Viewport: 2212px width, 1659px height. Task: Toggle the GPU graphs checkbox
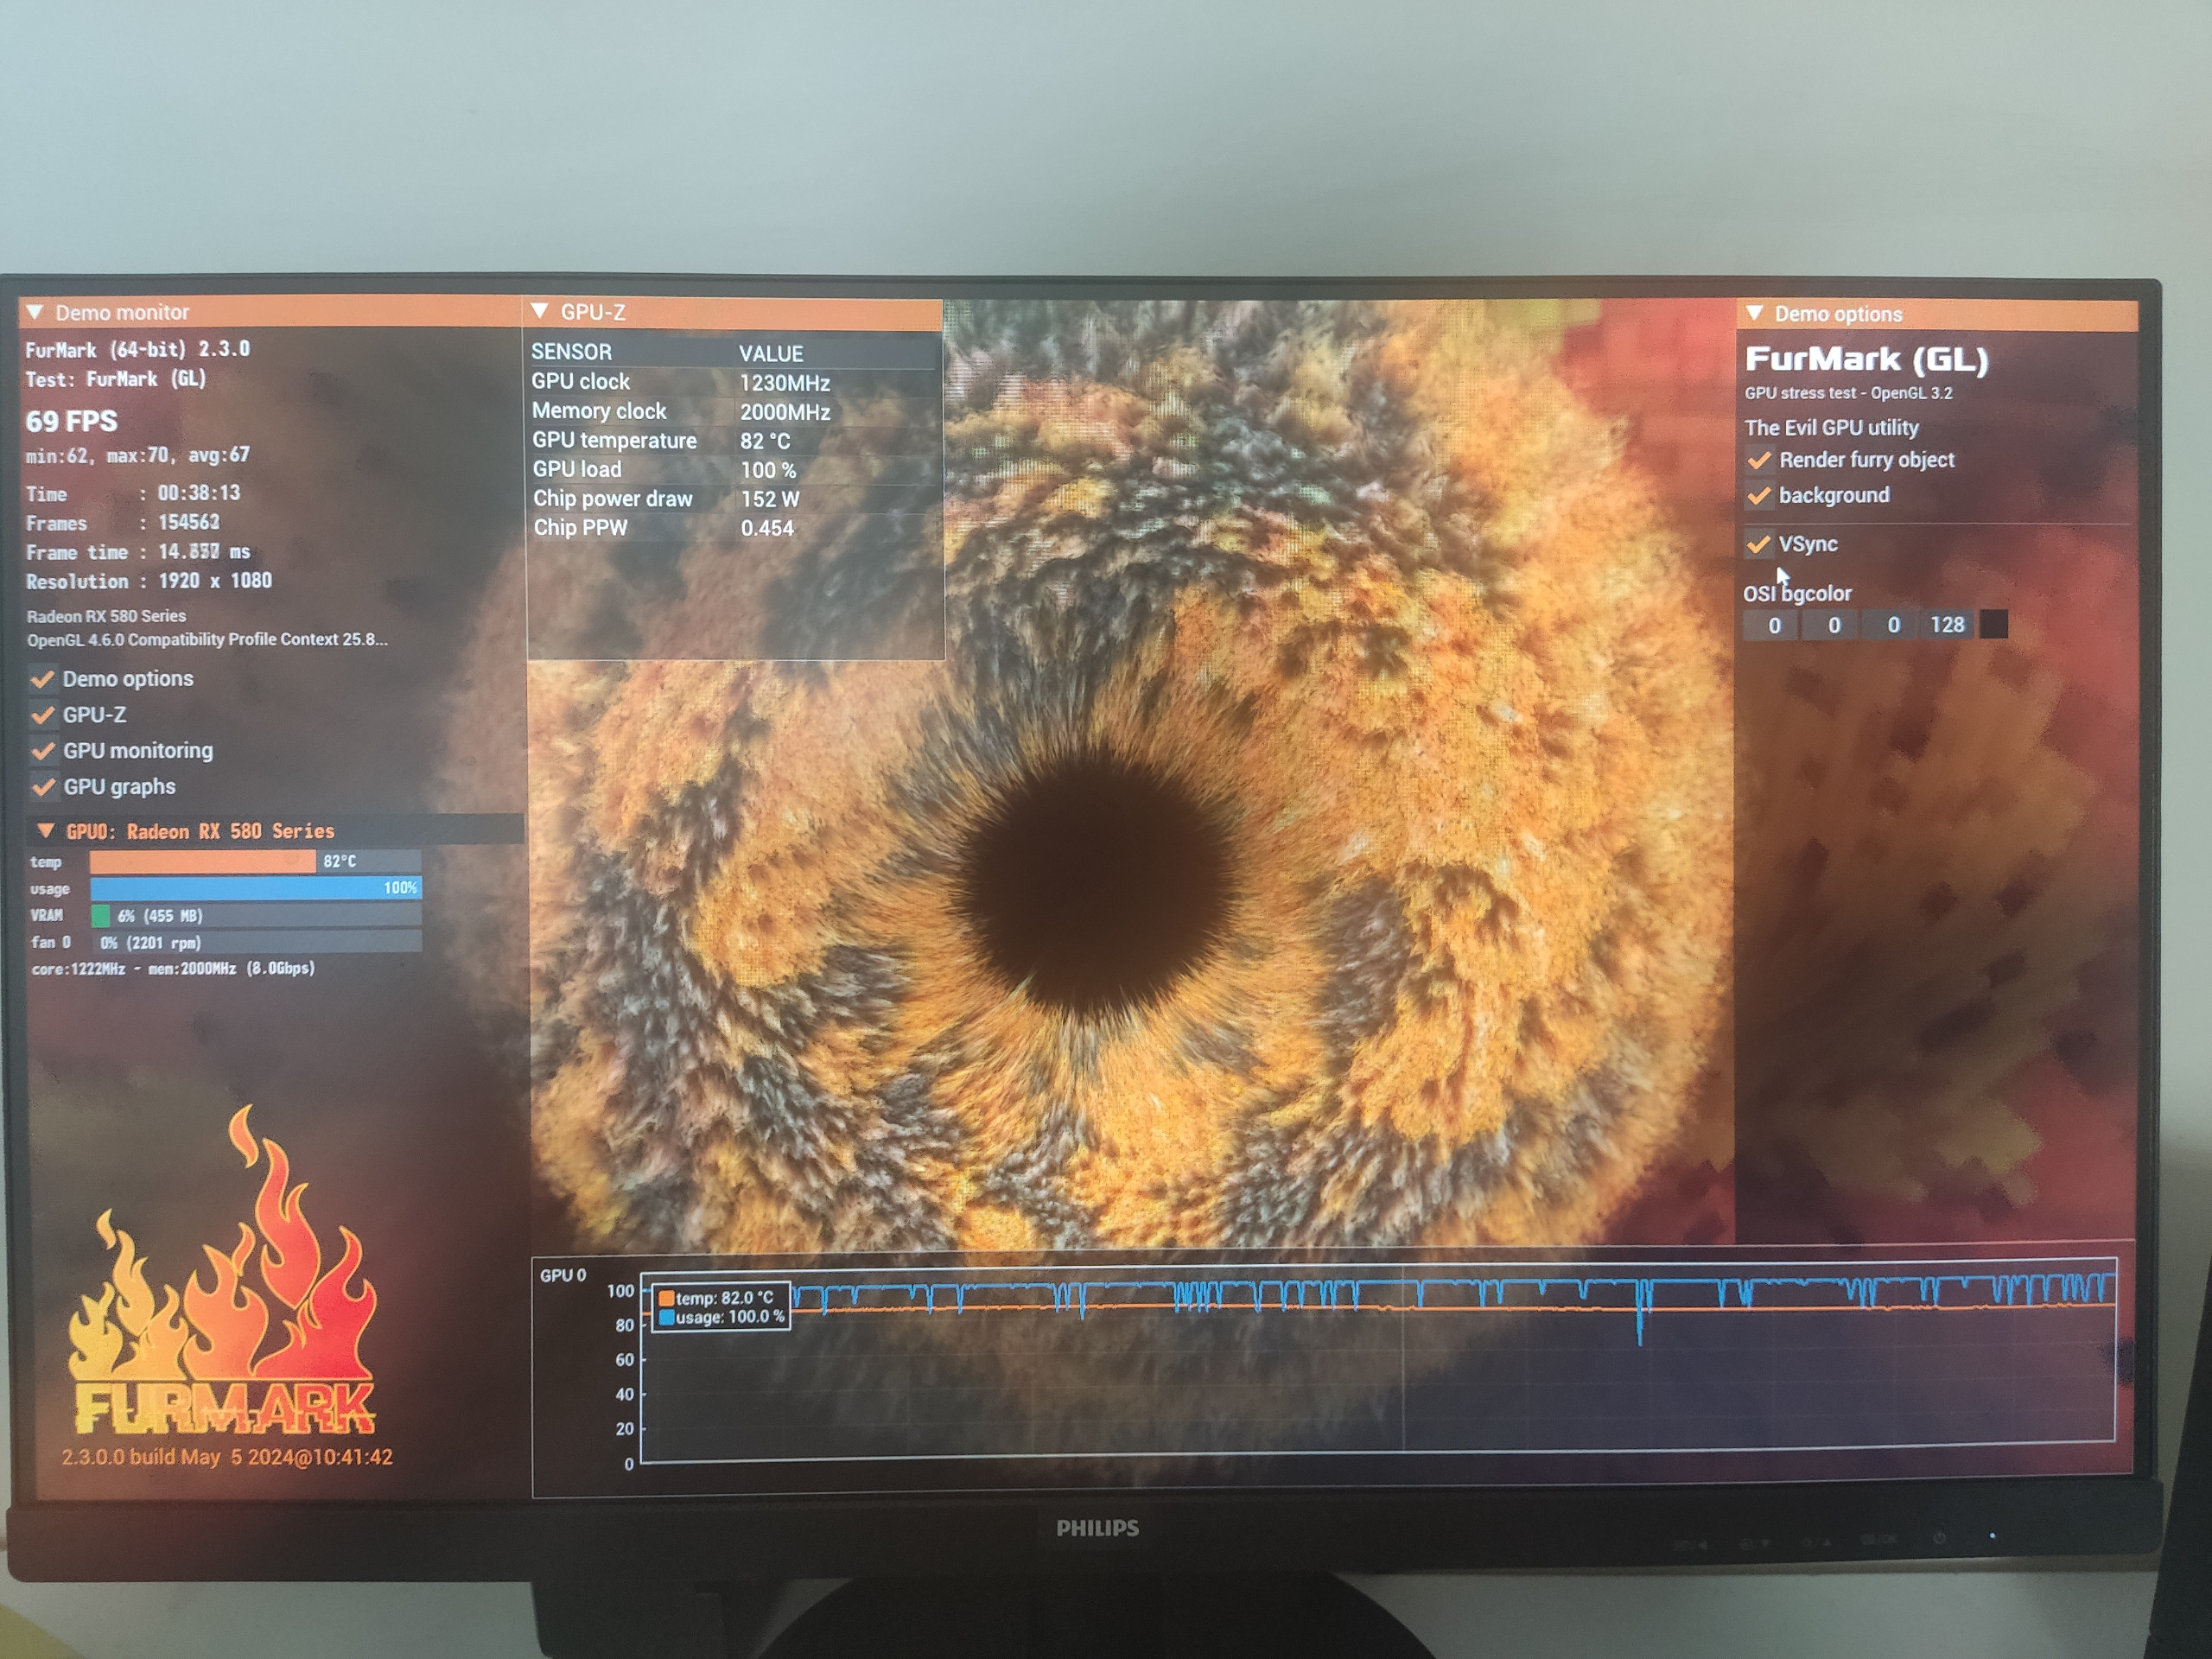click(x=43, y=787)
